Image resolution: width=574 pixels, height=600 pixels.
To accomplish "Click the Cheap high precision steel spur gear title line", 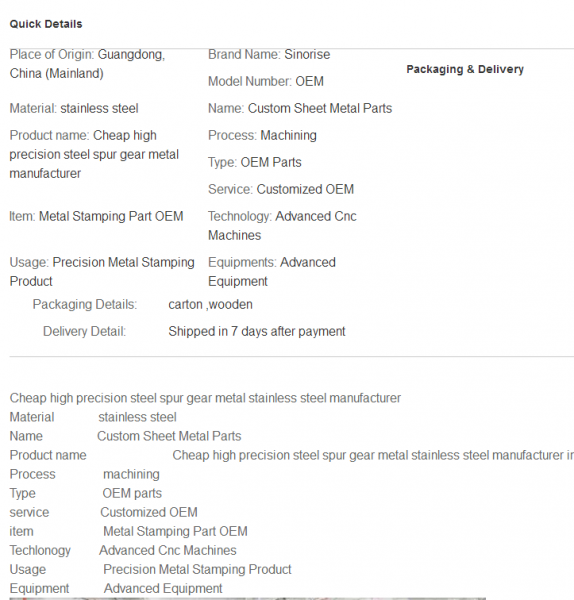I will click(x=205, y=398).
